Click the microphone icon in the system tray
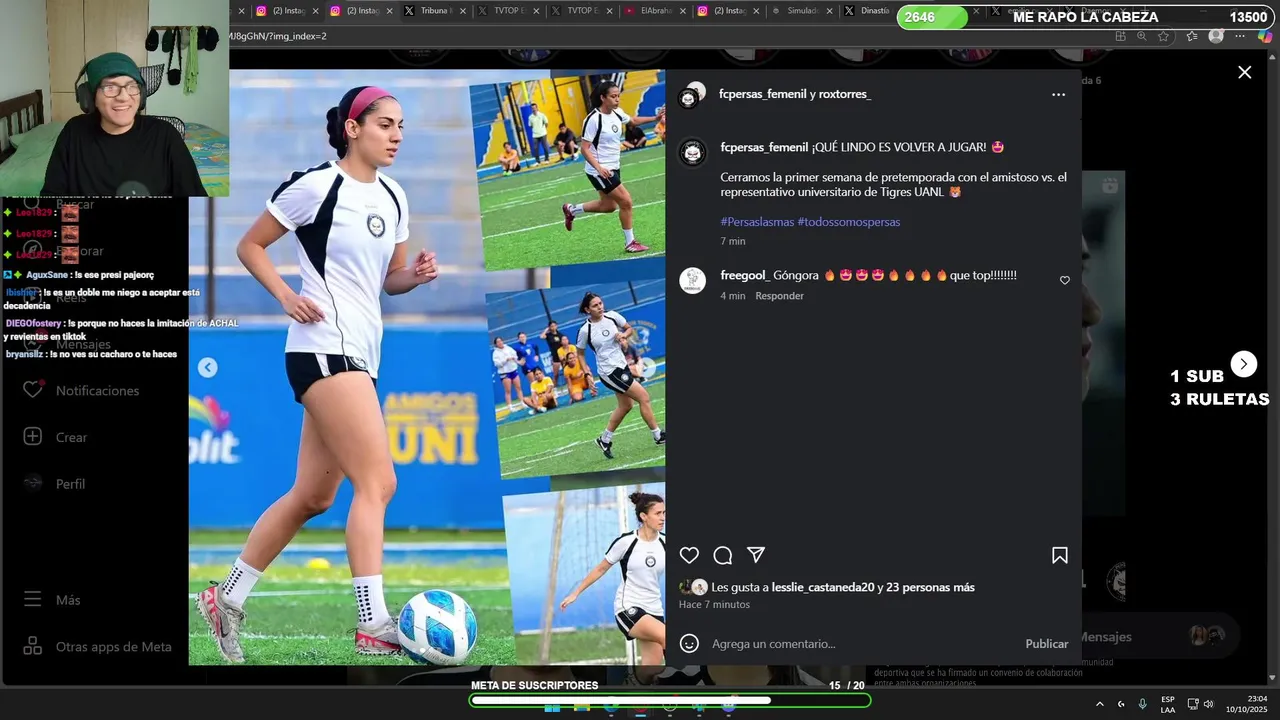1280x720 pixels. click(1142, 704)
